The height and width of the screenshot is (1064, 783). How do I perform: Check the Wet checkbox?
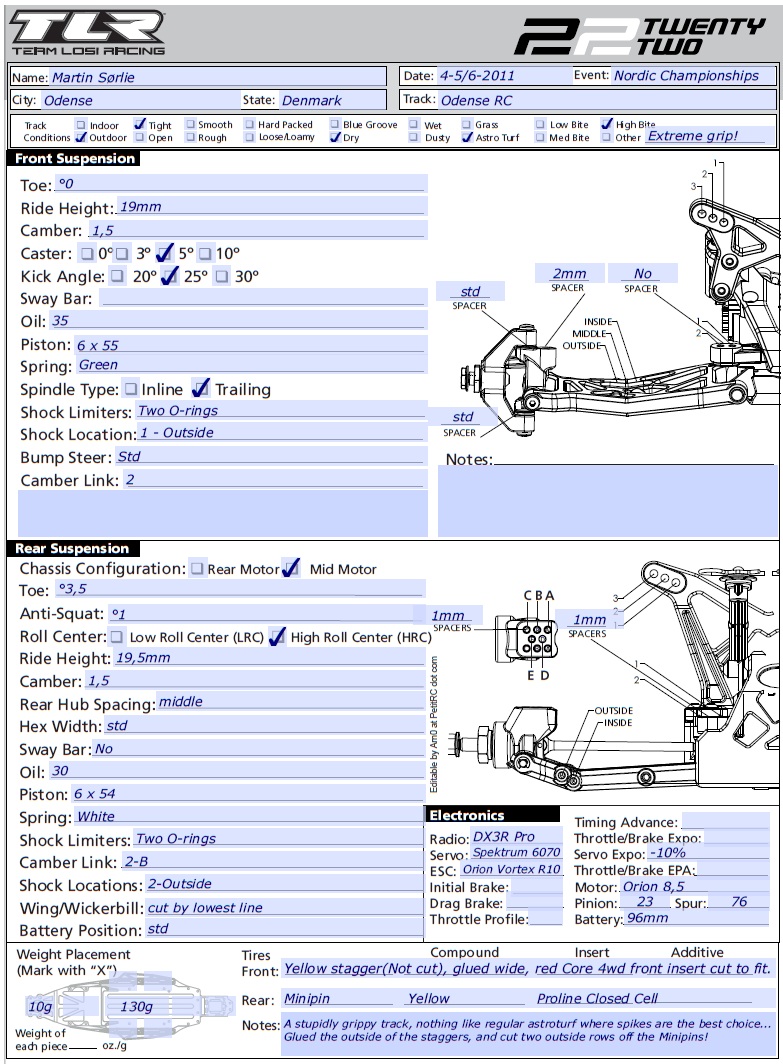click(x=414, y=124)
